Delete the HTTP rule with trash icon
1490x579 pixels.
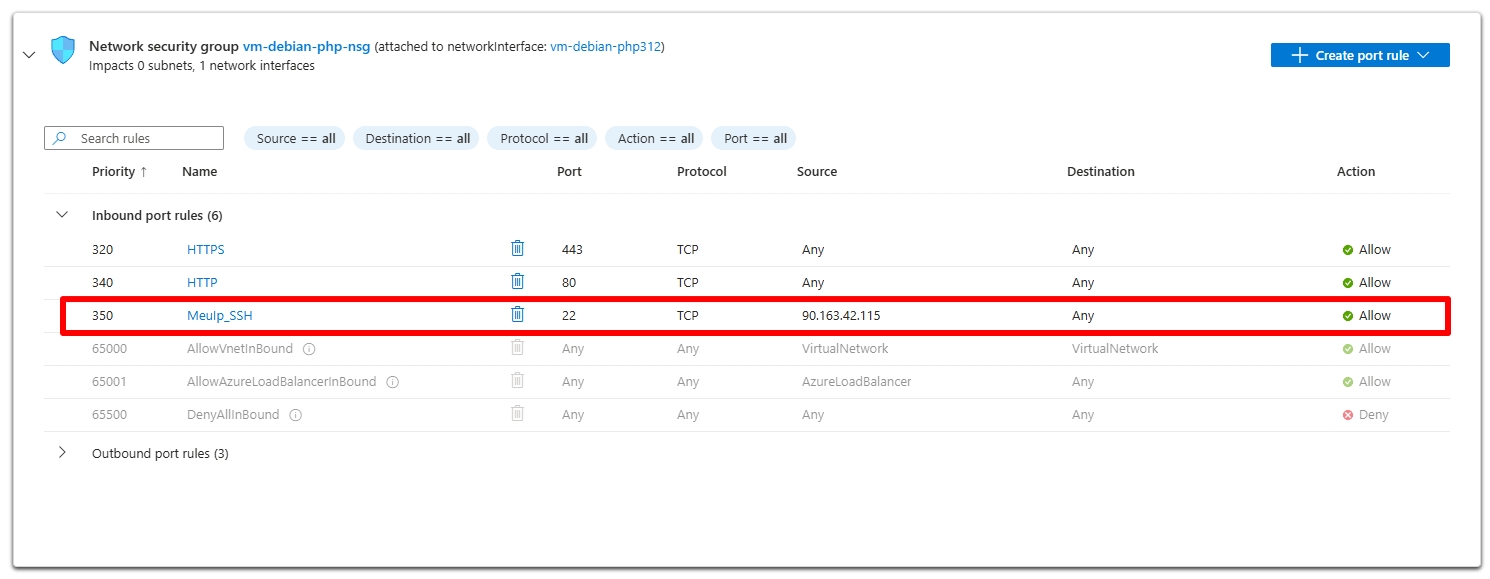(x=517, y=281)
